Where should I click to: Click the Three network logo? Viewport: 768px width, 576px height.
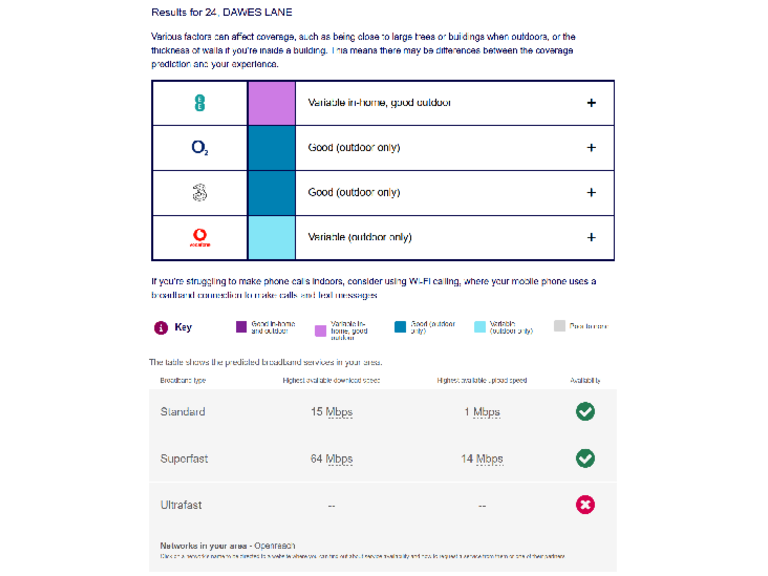click(x=200, y=193)
